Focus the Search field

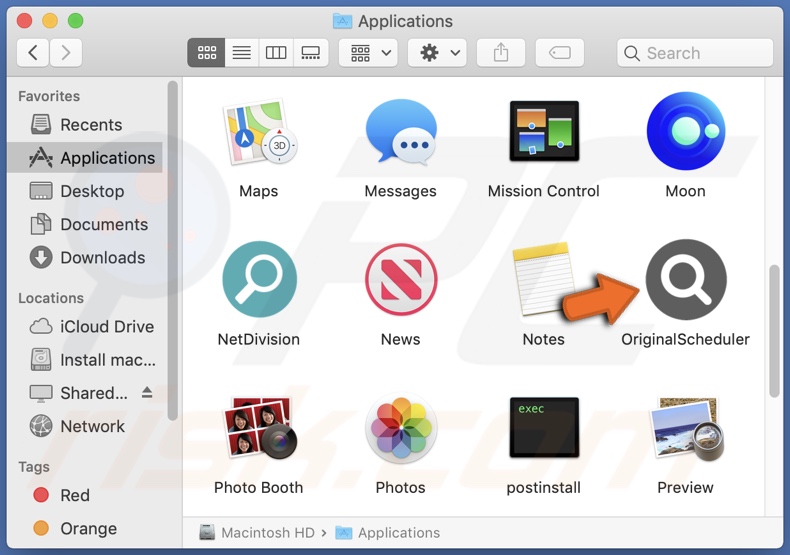point(695,53)
